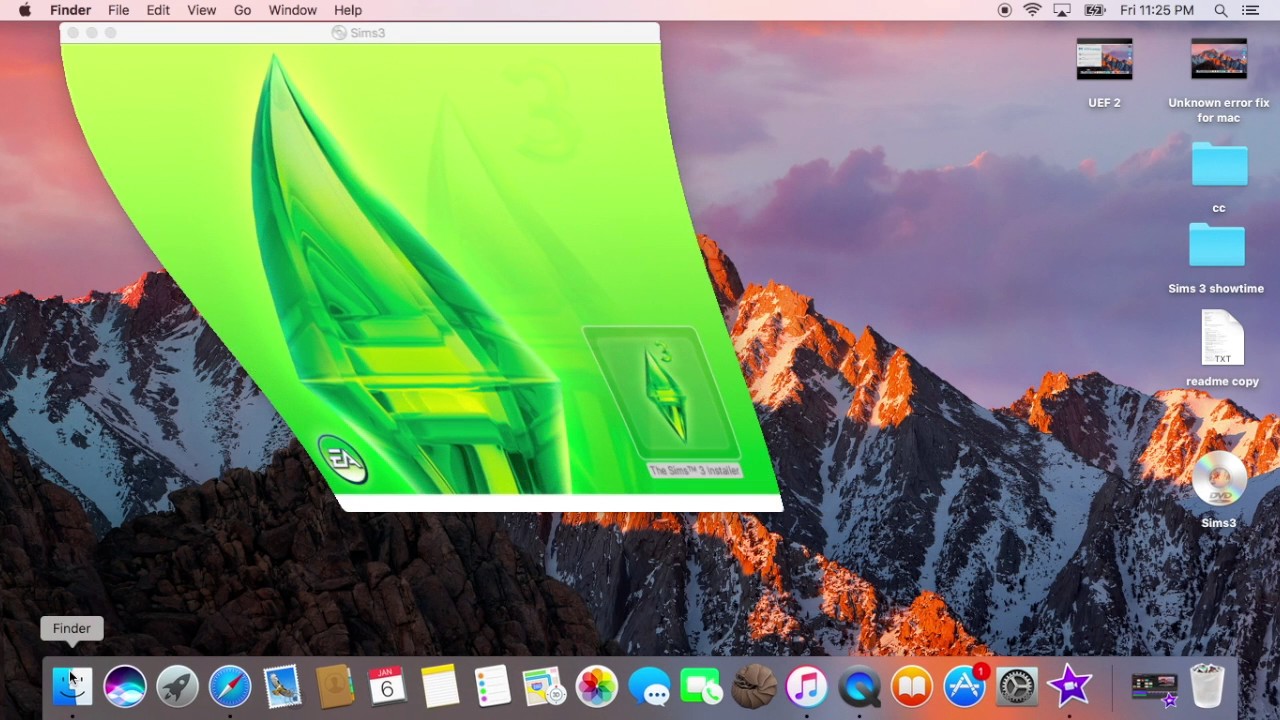
Task: Open System Preferences gear icon
Action: pyautogui.click(x=1017, y=686)
